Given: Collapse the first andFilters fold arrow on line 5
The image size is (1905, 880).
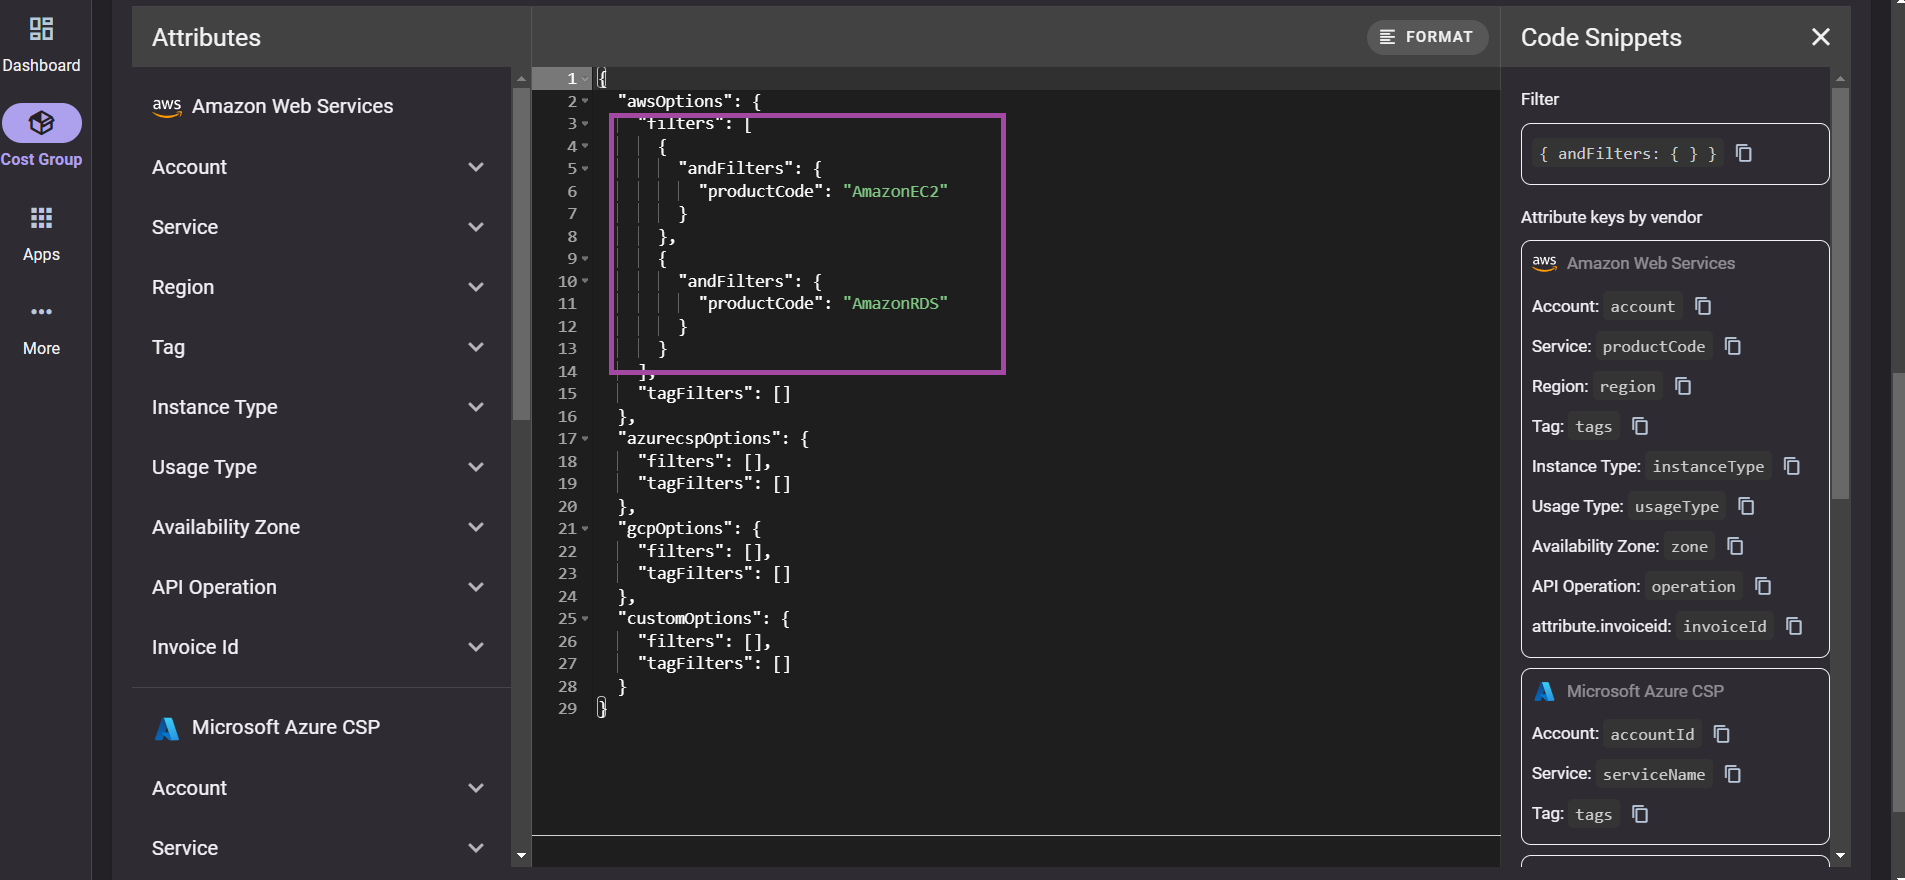Looking at the screenshot, I should 585,169.
